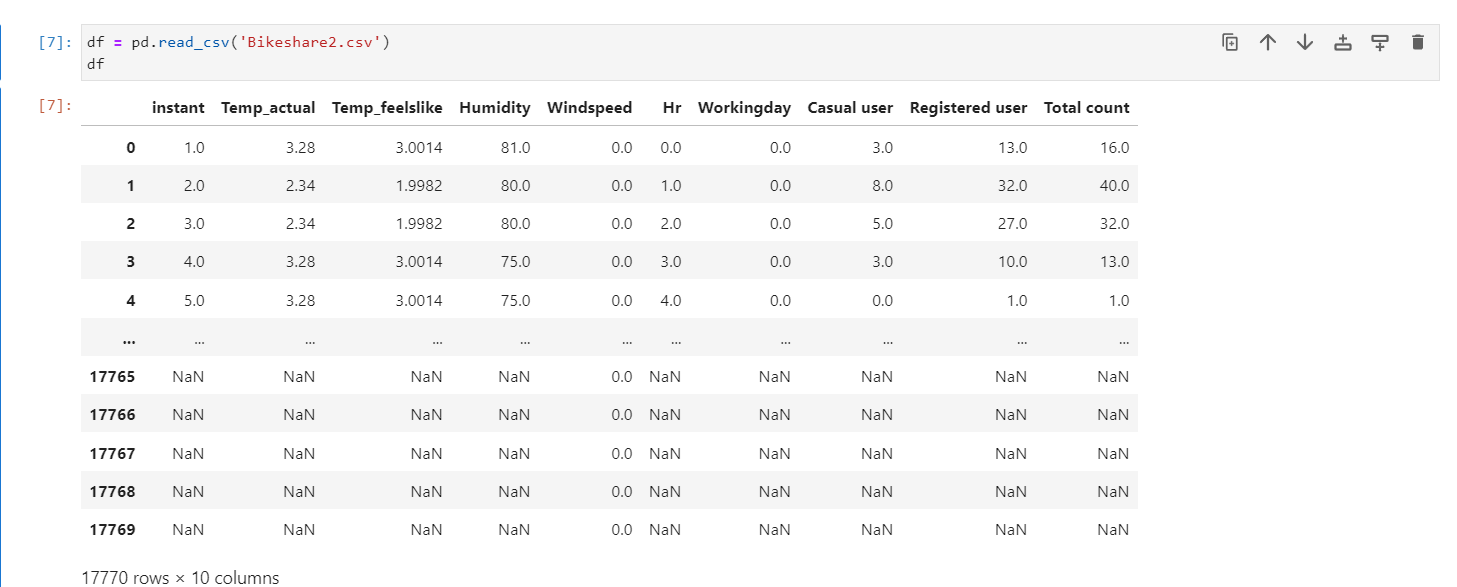This screenshot has height=587, width=1457.
Task: Collapse the input area via its [7] prompt
Action: 52,41
